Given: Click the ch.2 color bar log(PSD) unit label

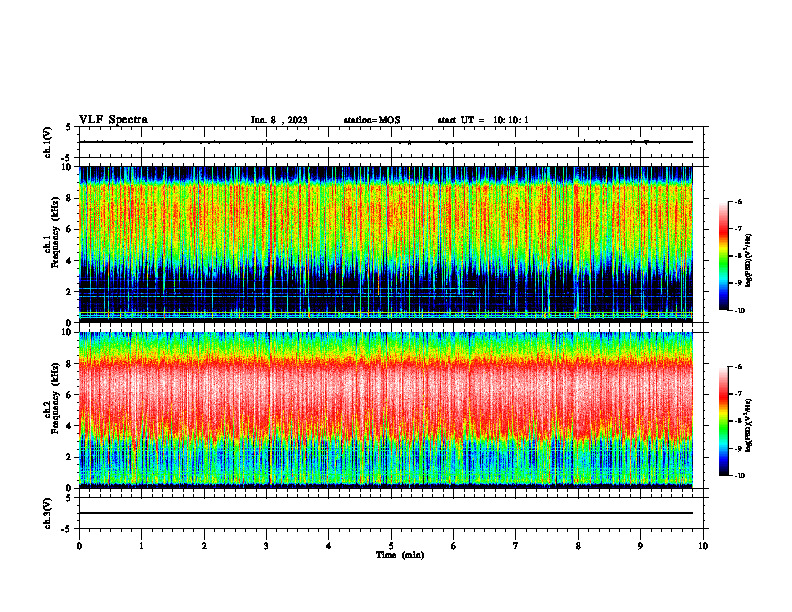Looking at the screenshot, I should click(749, 425).
